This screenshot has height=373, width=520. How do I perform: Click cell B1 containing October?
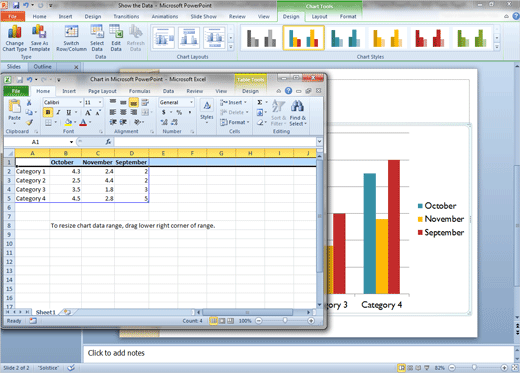pyautogui.click(x=66, y=162)
